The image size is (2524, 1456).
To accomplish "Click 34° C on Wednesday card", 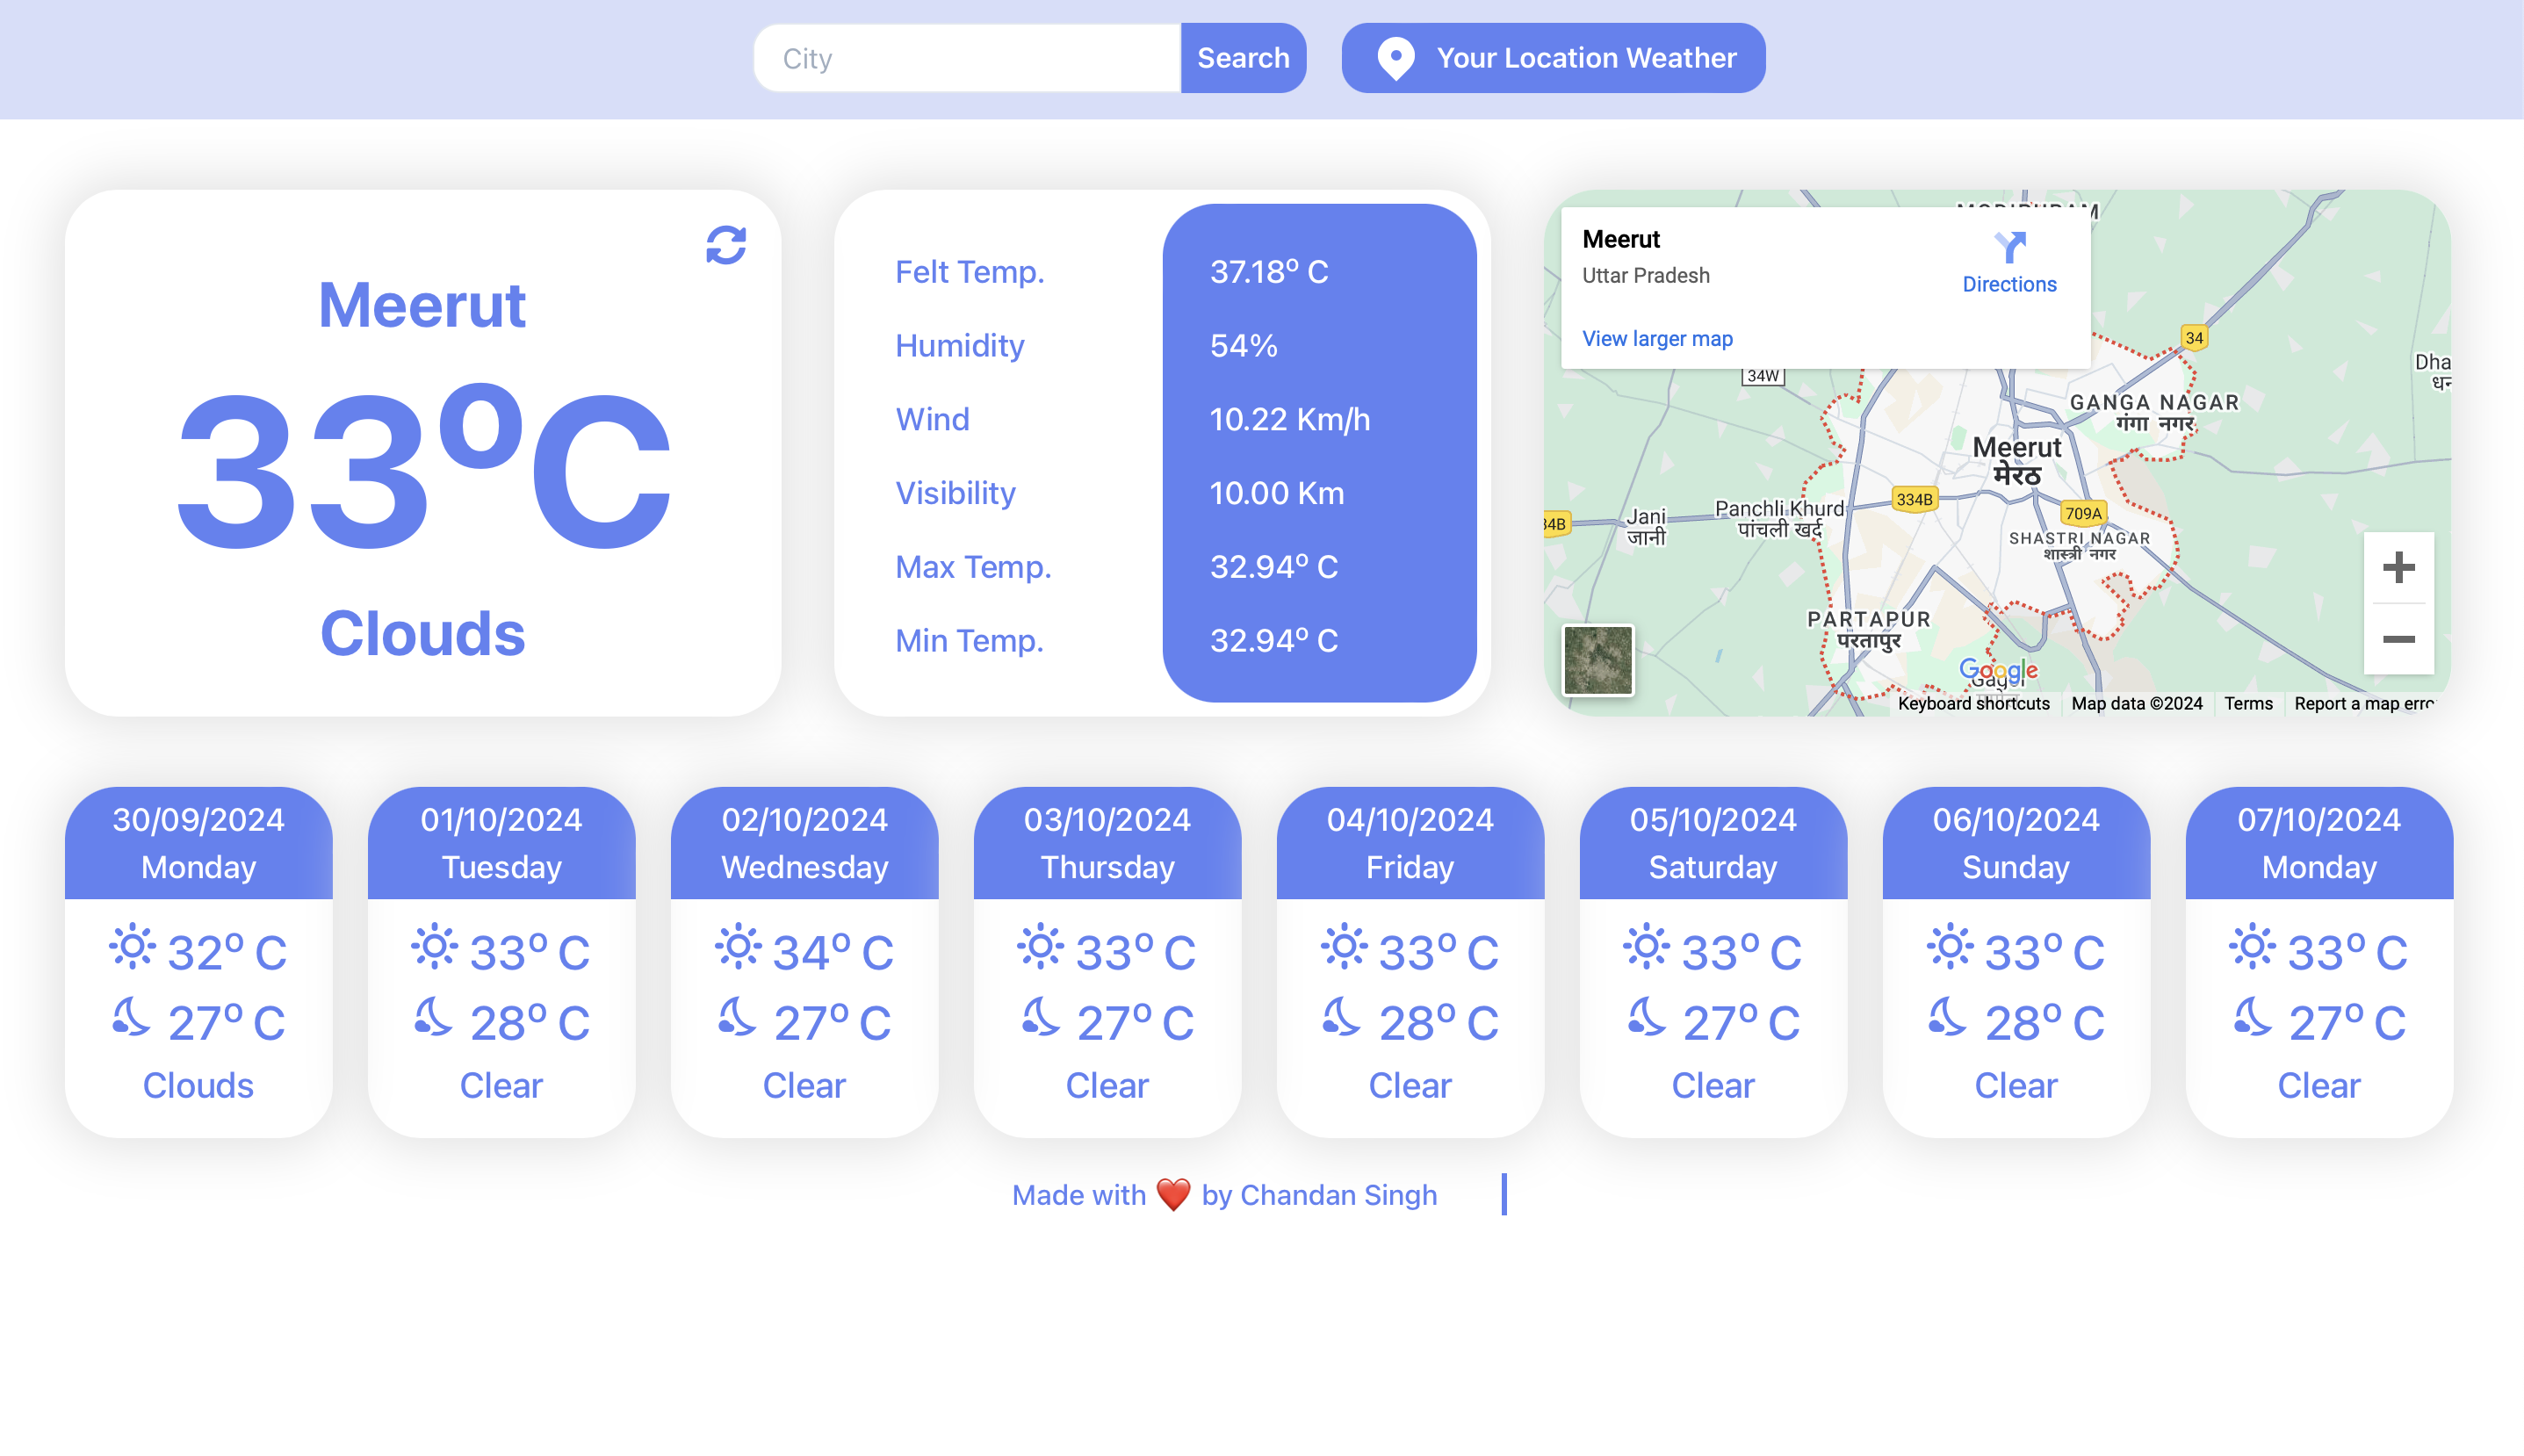I will (x=833, y=952).
